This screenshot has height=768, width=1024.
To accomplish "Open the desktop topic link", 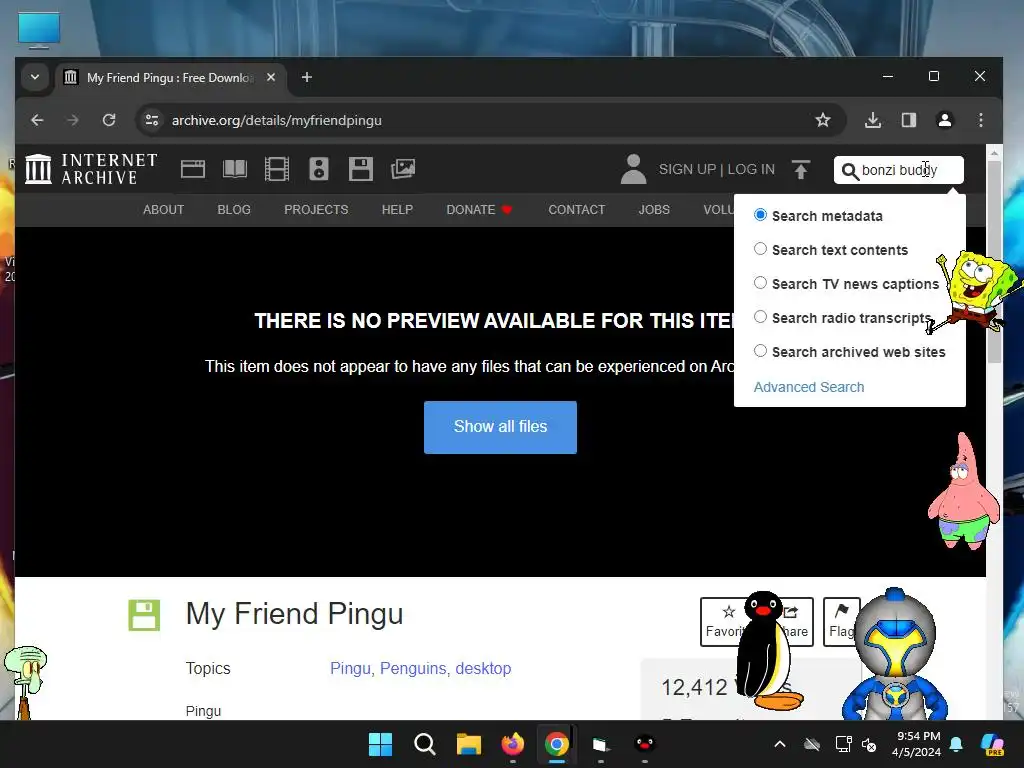I will (483, 668).
